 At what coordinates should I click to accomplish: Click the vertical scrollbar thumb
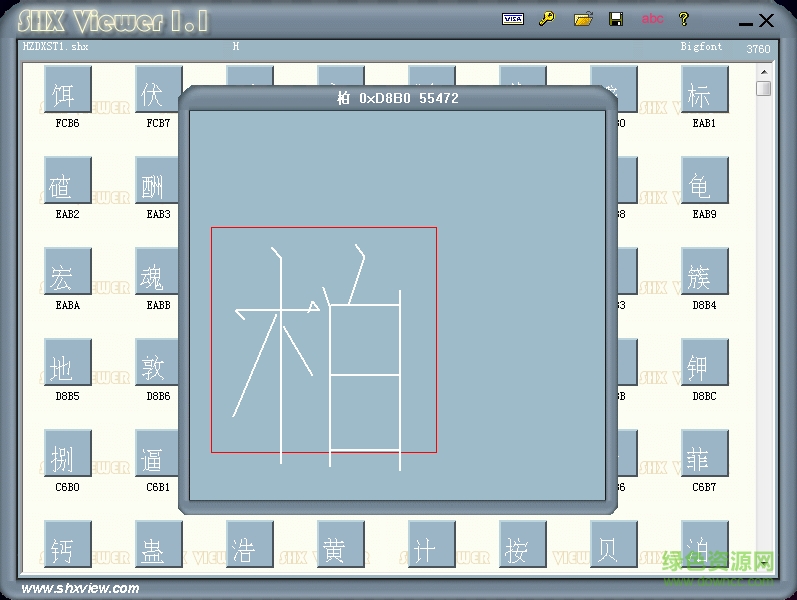pos(764,89)
